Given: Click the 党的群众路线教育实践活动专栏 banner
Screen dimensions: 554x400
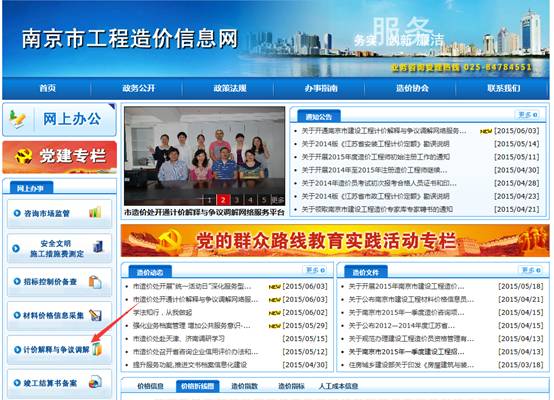Looking at the screenshot, I should [x=335, y=241].
